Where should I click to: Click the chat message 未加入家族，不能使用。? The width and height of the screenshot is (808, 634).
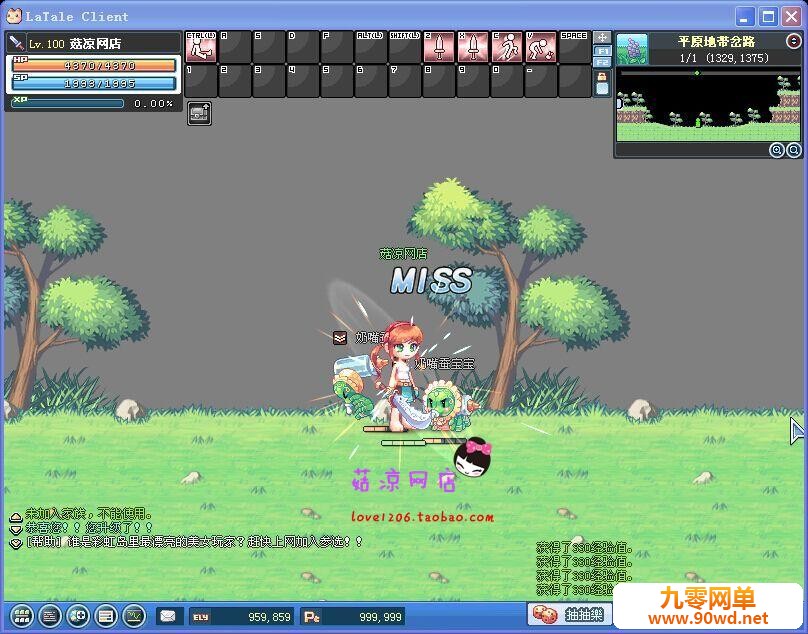[89, 514]
